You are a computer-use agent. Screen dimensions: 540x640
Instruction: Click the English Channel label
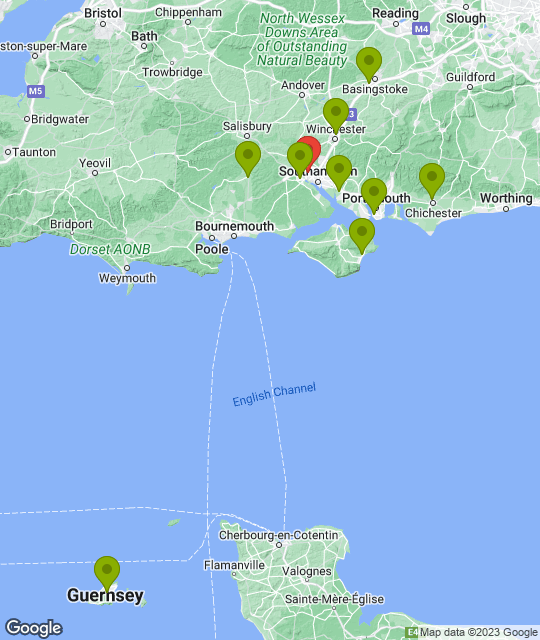(274, 394)
